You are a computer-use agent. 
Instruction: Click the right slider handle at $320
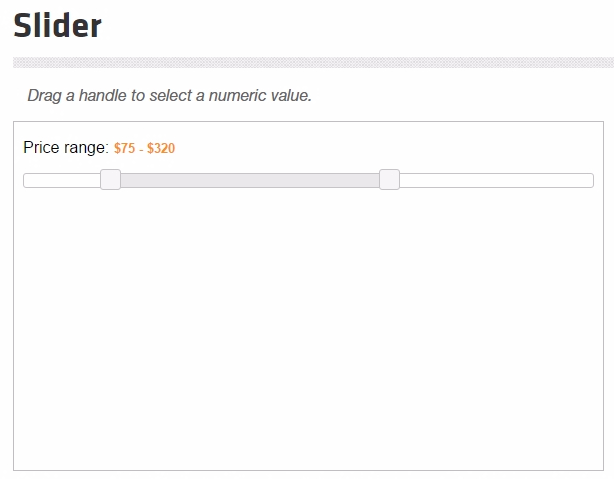pos(389,180)
